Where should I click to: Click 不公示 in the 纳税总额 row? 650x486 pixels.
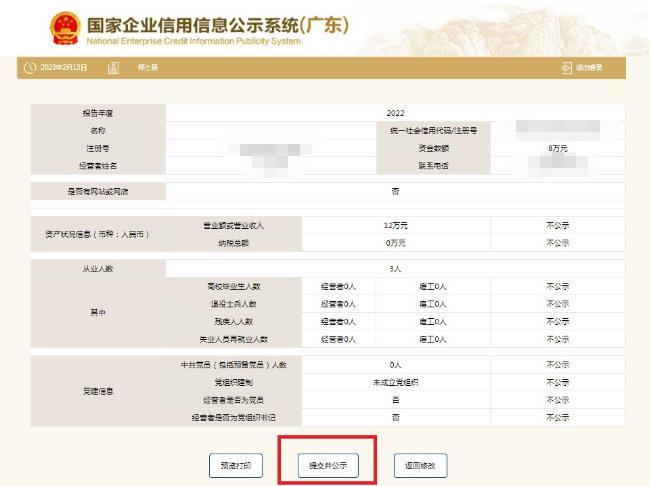coord(557,242)
